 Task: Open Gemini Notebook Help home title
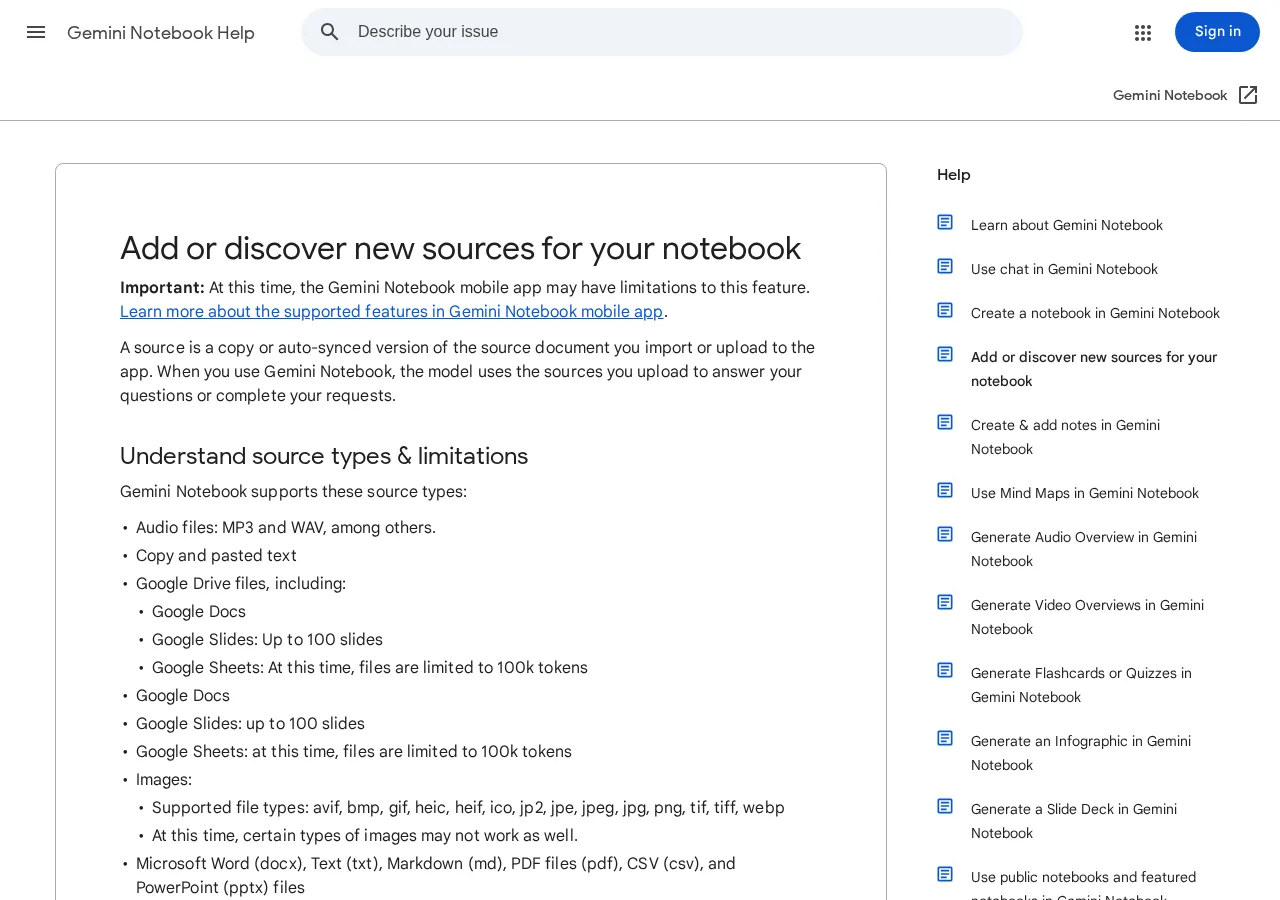coord(161,33)
